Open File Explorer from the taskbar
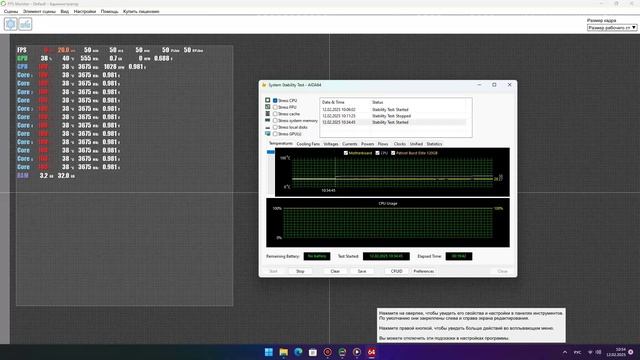 pos(283,352)
